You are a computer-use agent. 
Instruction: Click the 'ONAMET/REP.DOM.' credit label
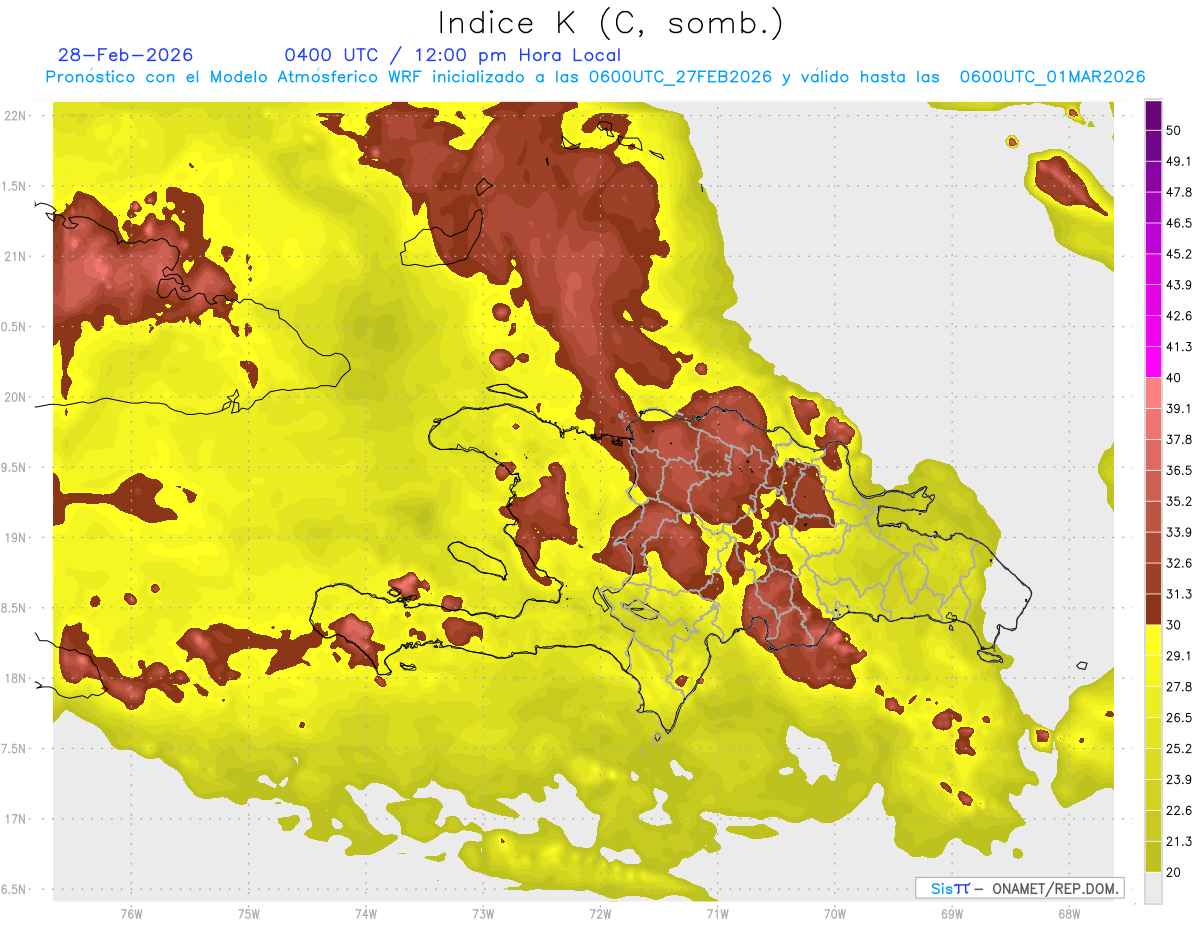1054,888
